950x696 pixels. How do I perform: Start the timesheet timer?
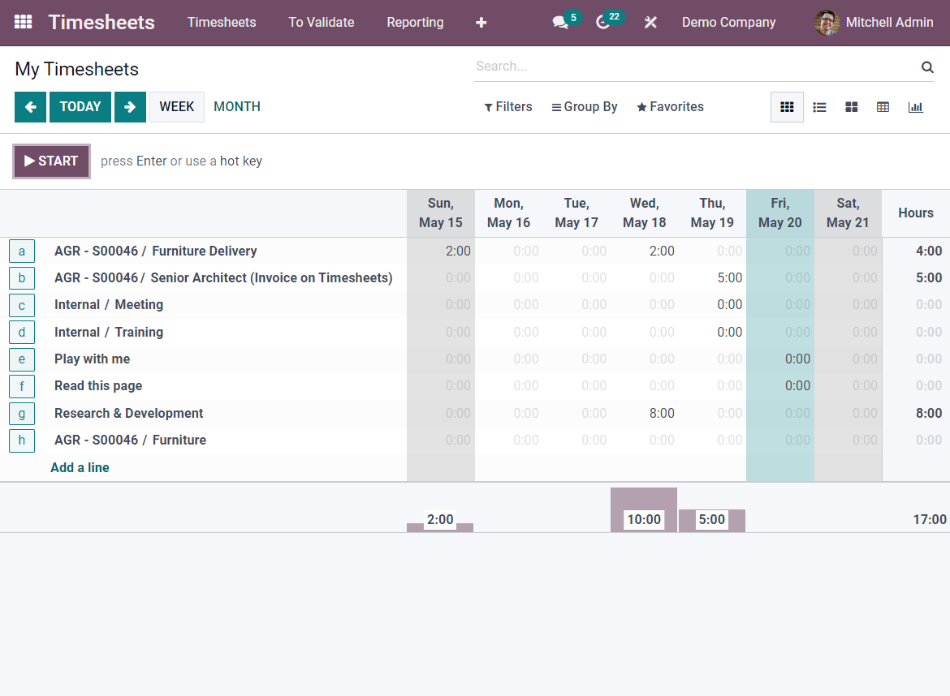[50, 160]
